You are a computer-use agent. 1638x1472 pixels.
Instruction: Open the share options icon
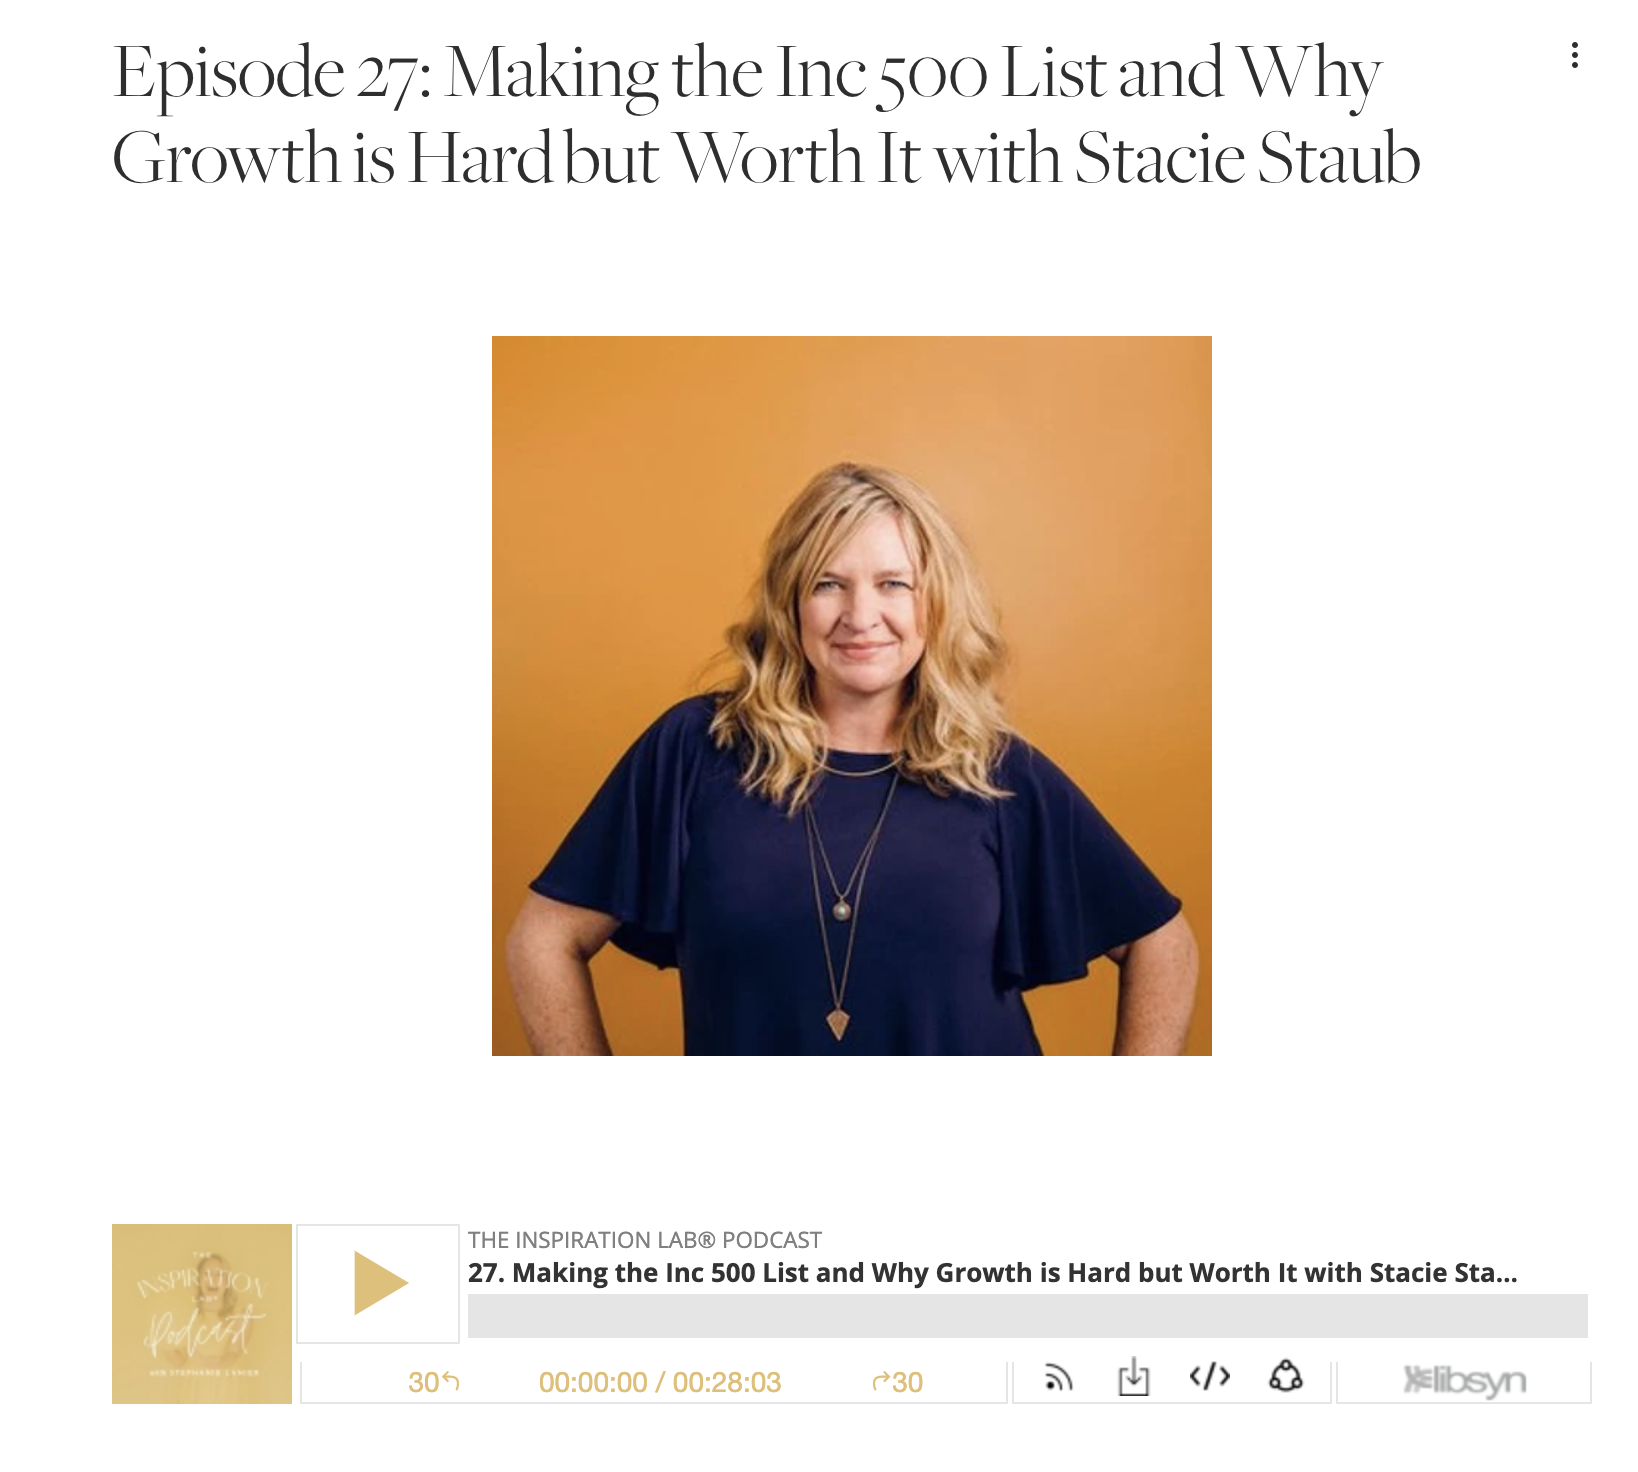(x=1285, y=1378)
